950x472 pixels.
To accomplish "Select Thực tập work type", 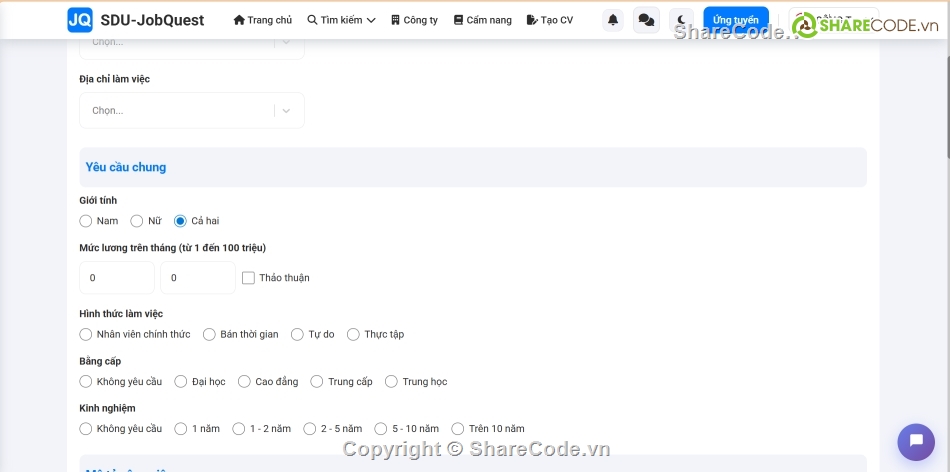I will [353, 334].
